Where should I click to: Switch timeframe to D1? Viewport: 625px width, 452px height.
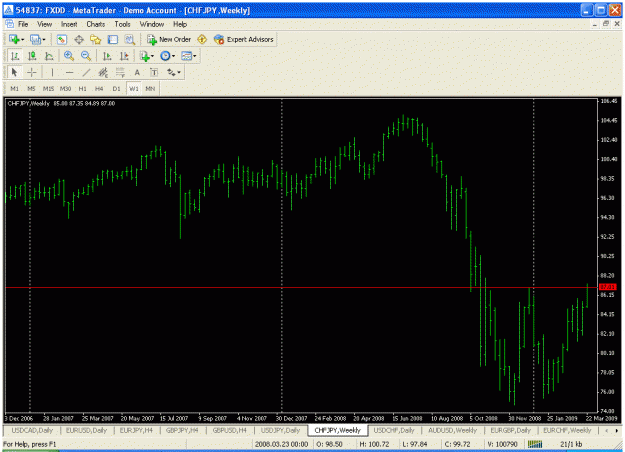point(116,88)
